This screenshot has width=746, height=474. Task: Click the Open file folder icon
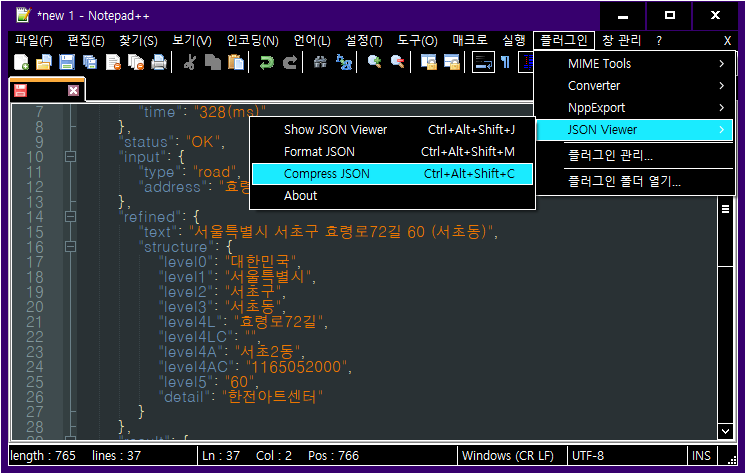44,62
